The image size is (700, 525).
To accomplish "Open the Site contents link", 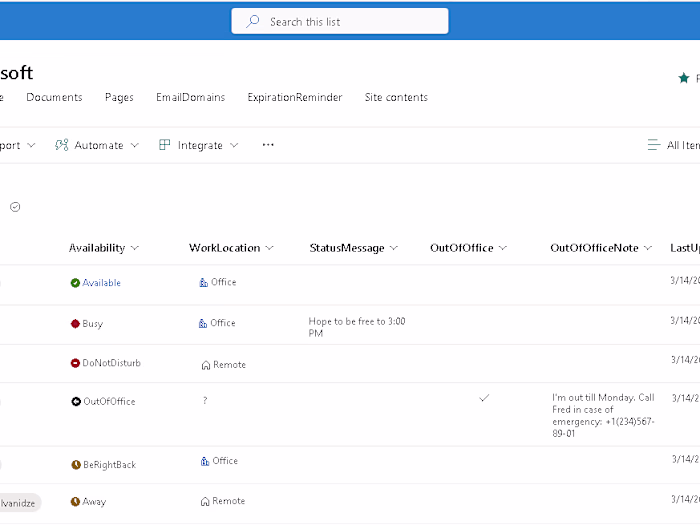I will [x=396, y=97].
